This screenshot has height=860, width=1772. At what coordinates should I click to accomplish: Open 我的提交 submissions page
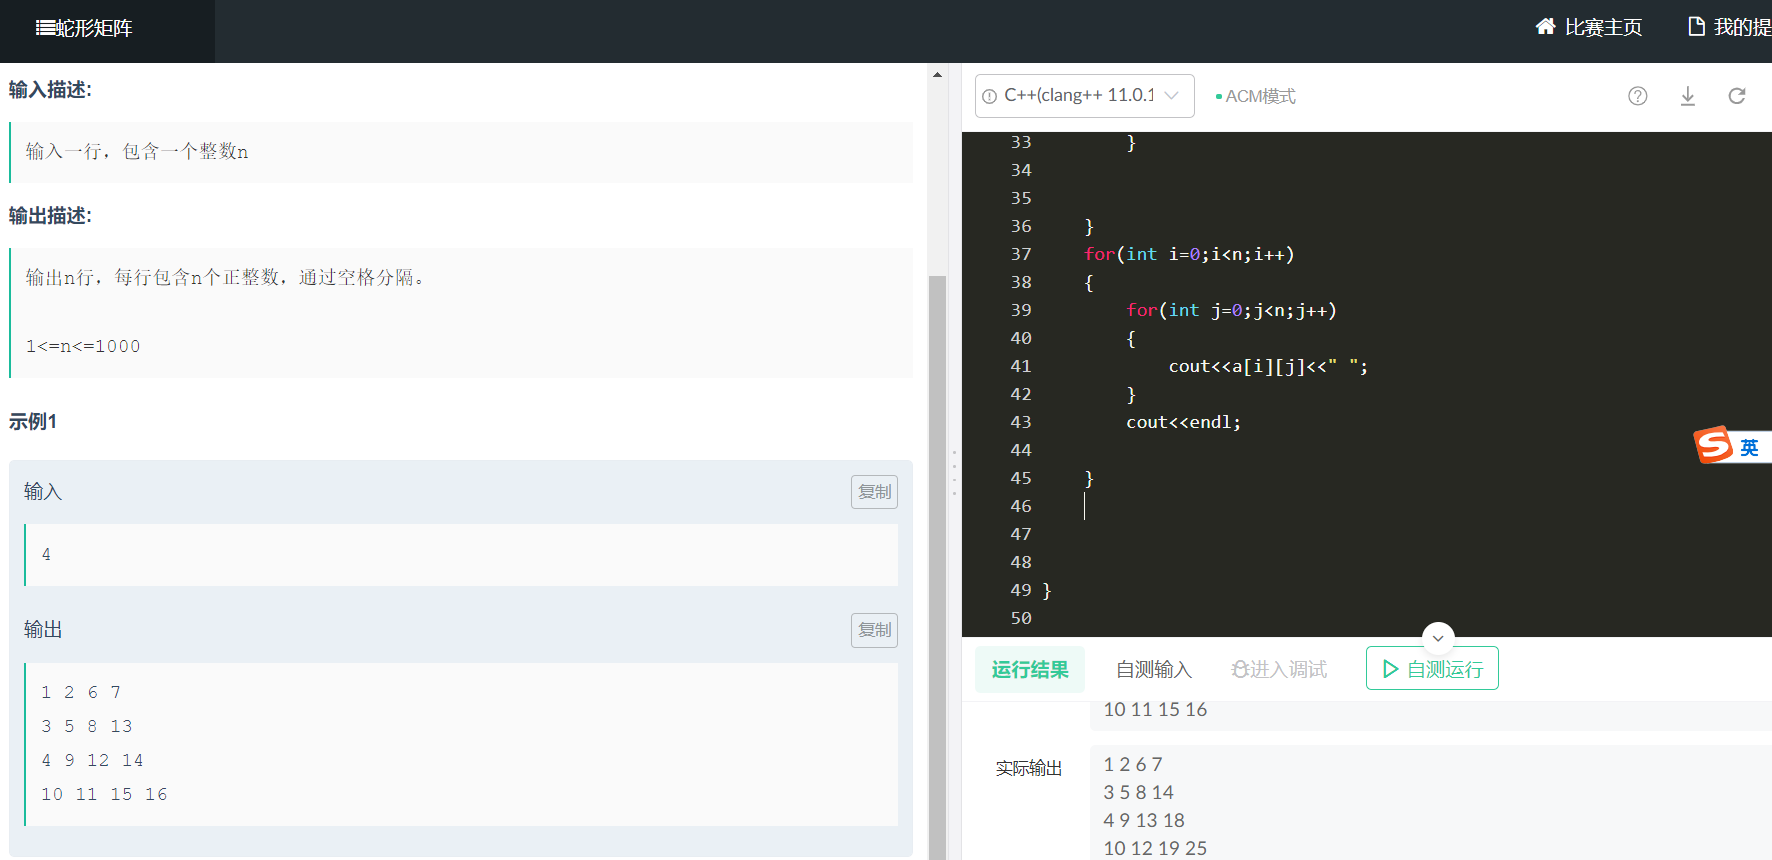(1729, 27)
